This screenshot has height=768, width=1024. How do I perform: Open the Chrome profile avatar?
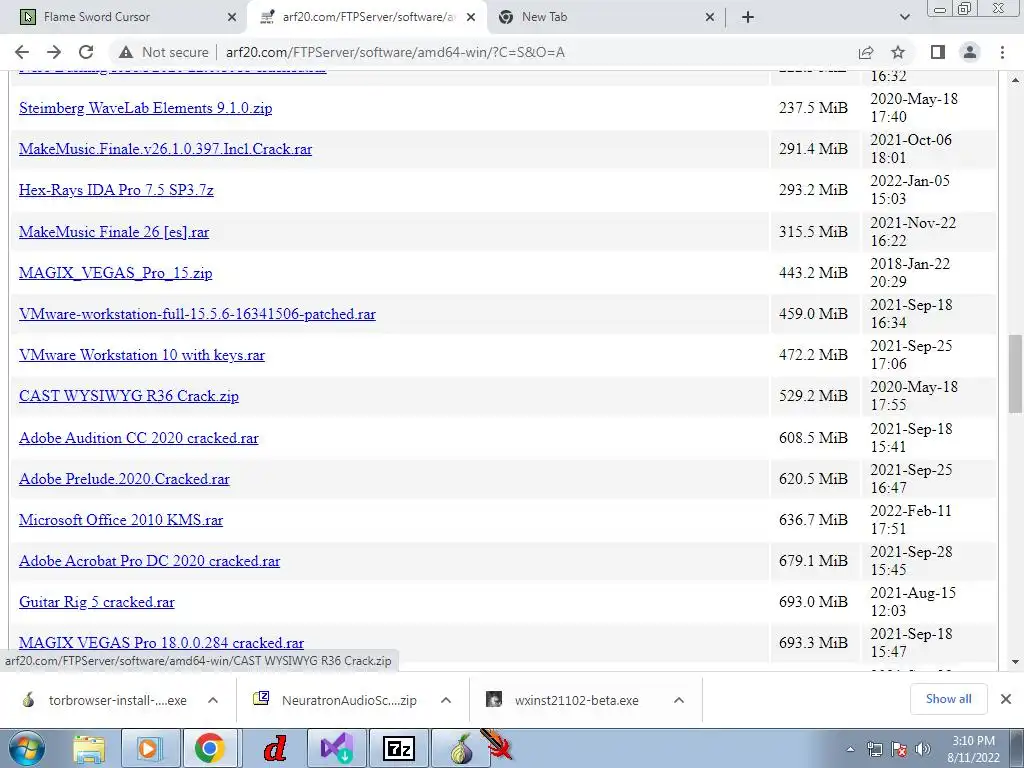point(970,52)
